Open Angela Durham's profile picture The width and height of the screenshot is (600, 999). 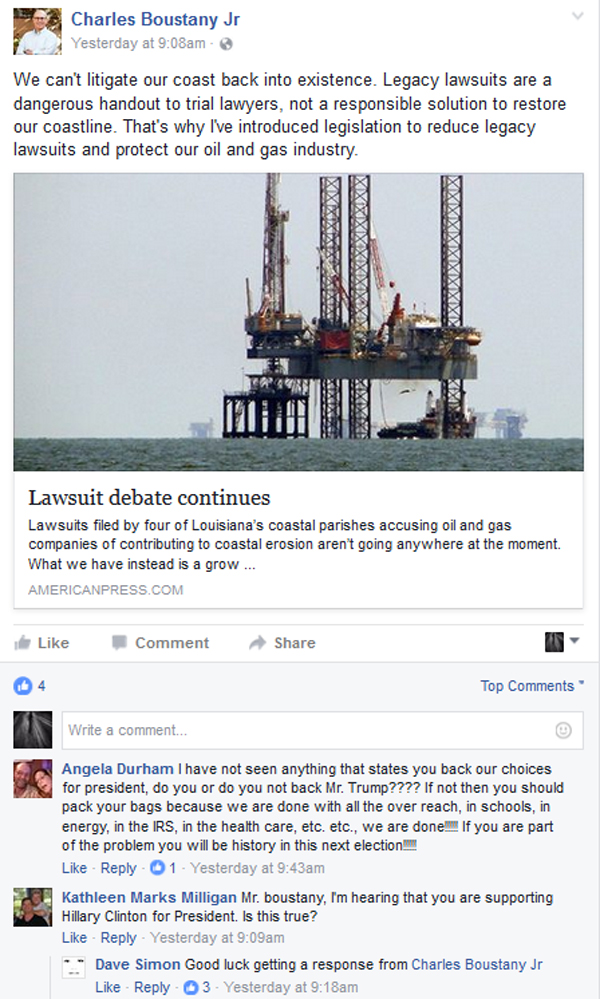(x=33, y=779)
